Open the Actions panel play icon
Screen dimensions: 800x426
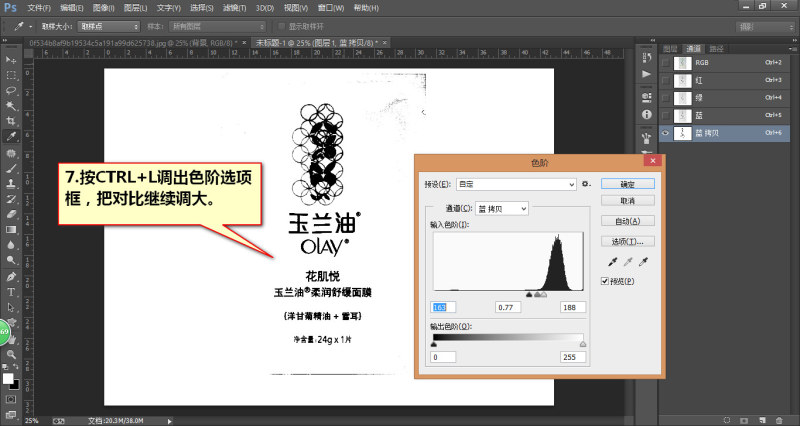click(x=646, y=74)
